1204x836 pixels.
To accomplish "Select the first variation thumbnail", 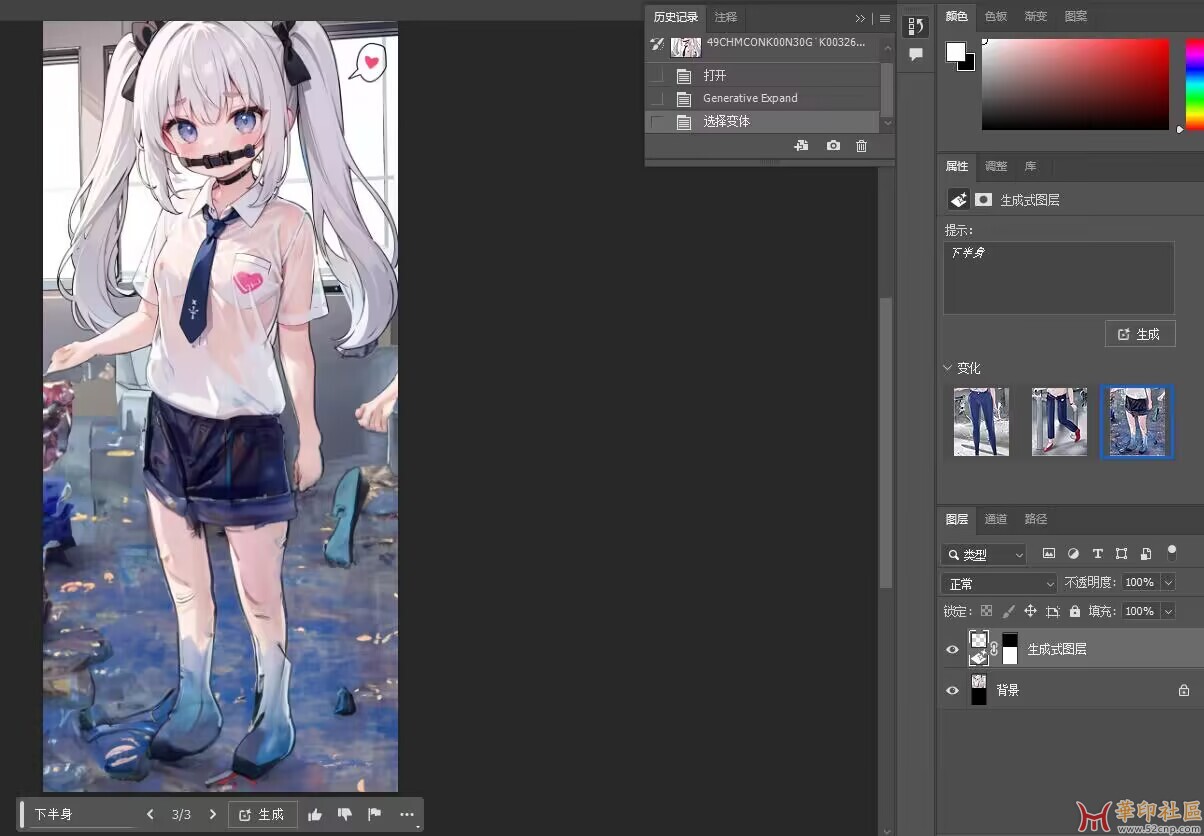I will (981, 422).
